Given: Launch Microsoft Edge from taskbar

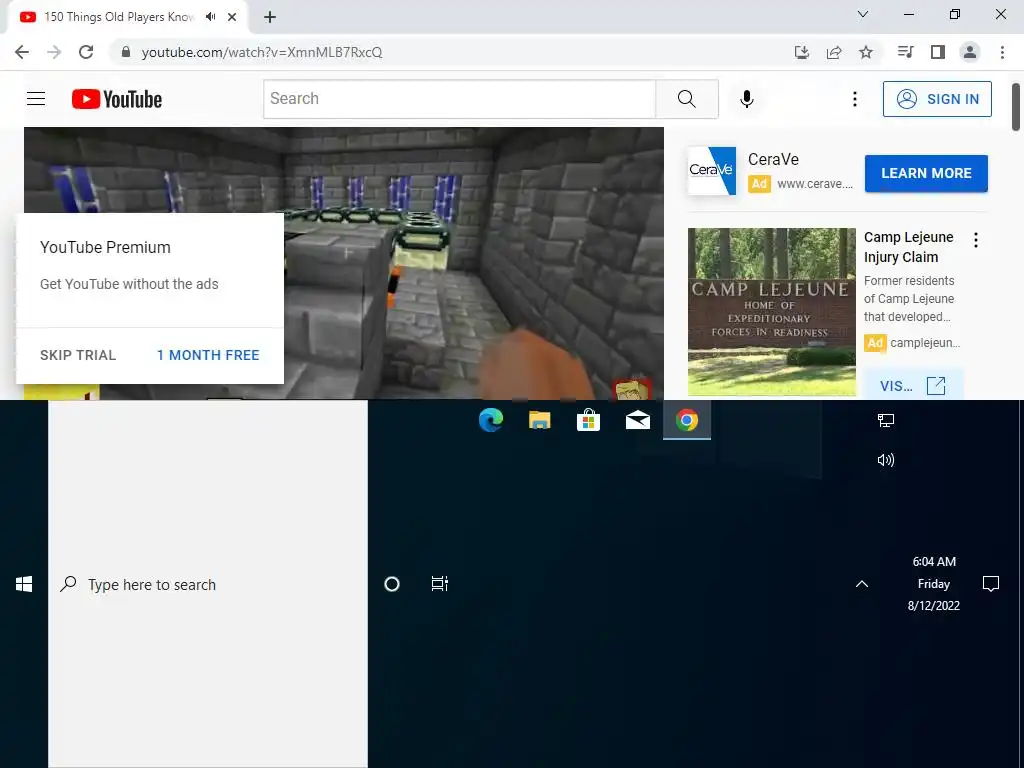Looking at the screenshot, I should [x=490, y=420].
